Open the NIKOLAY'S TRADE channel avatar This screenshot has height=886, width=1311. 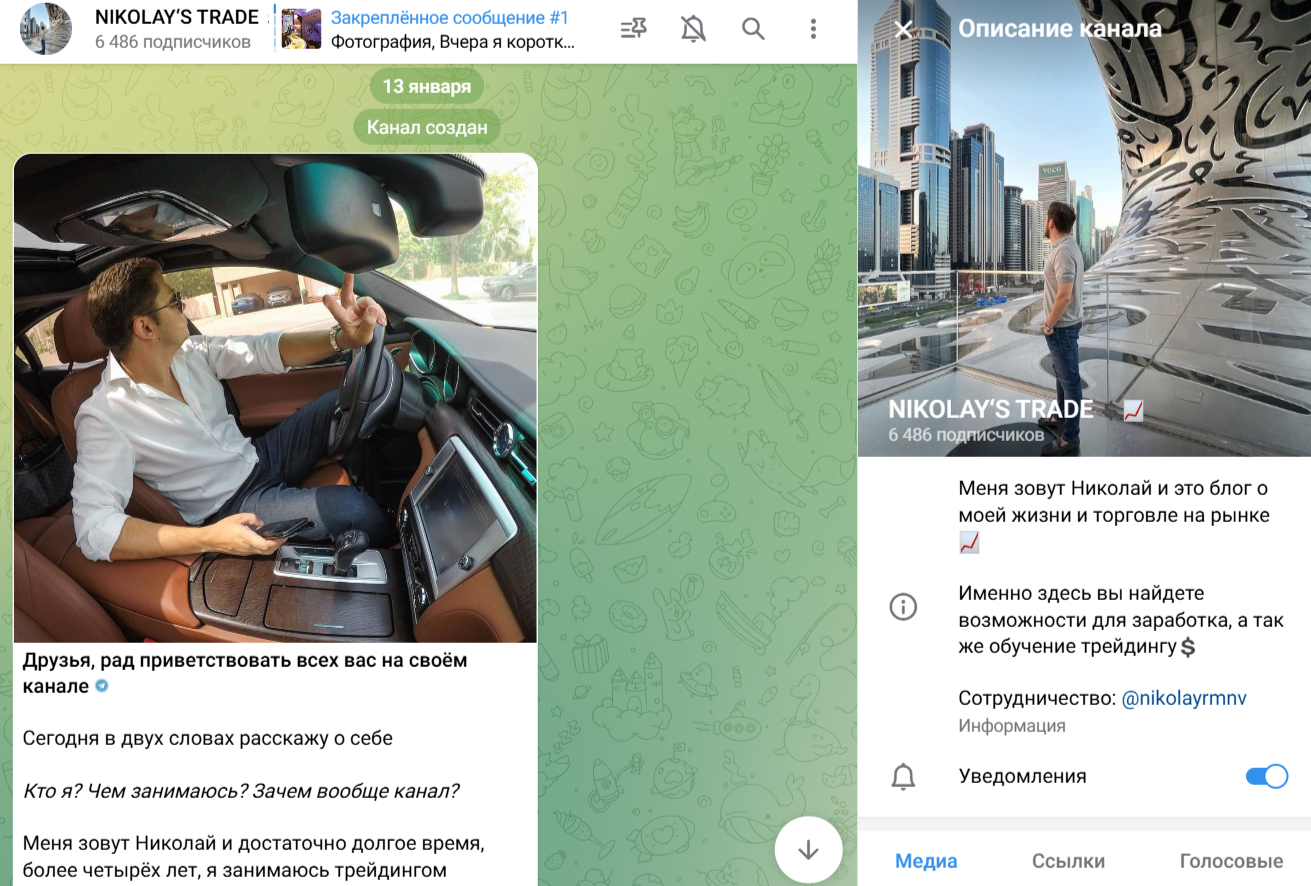[x=46, y=29]
